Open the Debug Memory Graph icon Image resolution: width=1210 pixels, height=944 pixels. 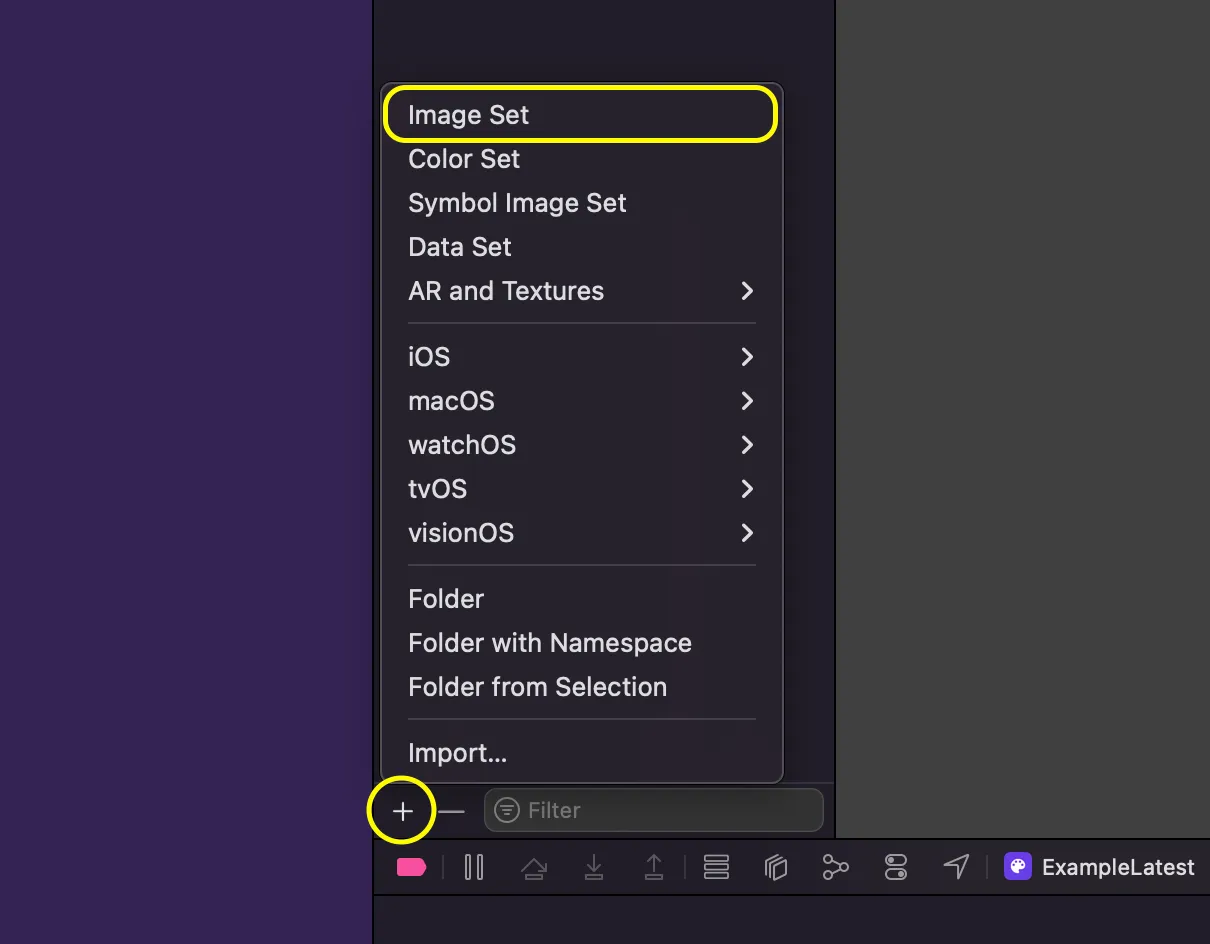click(835, 867)
